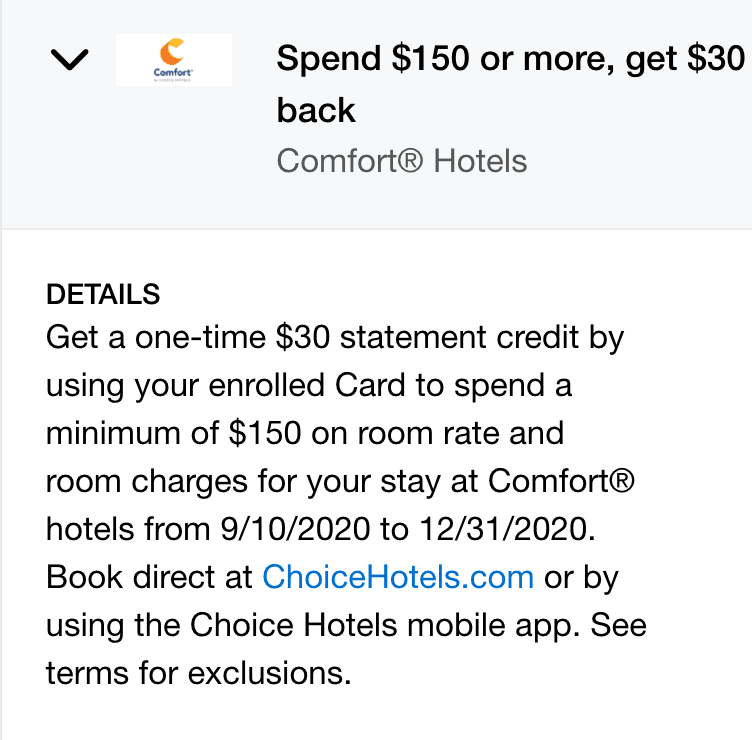Click the Comfort hotels logo image
752x740 pixels.
tap(174, 60)
